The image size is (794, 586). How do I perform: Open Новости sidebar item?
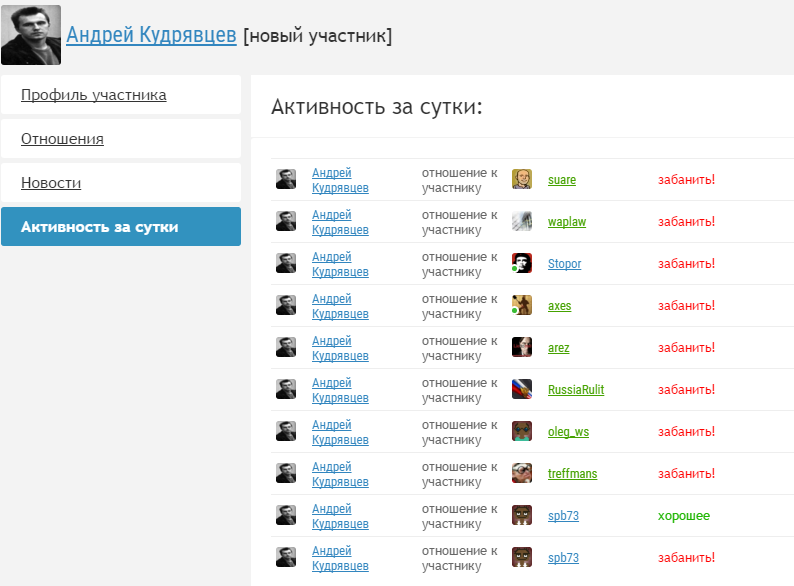click(51, 183)
